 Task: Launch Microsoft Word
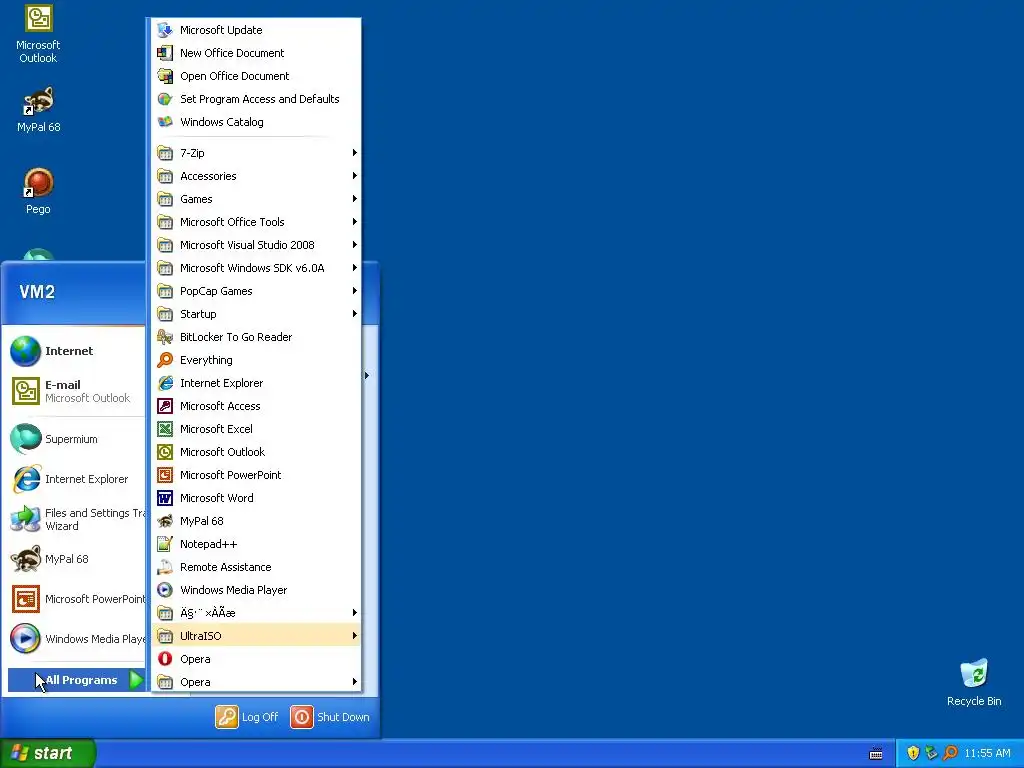[x=256, y=498]
